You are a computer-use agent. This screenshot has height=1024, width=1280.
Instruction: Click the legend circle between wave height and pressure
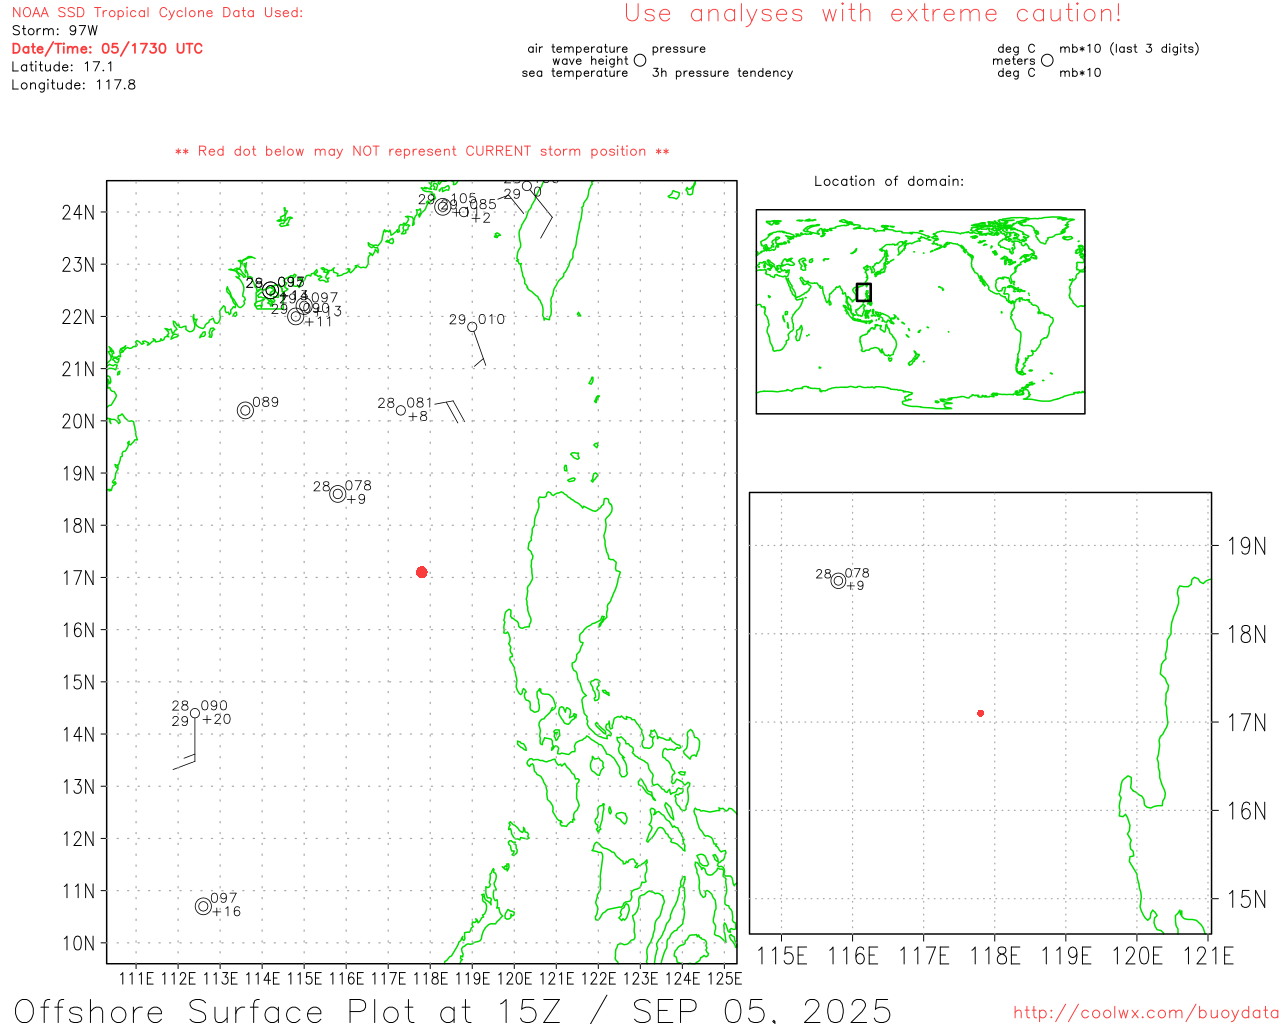640,60
